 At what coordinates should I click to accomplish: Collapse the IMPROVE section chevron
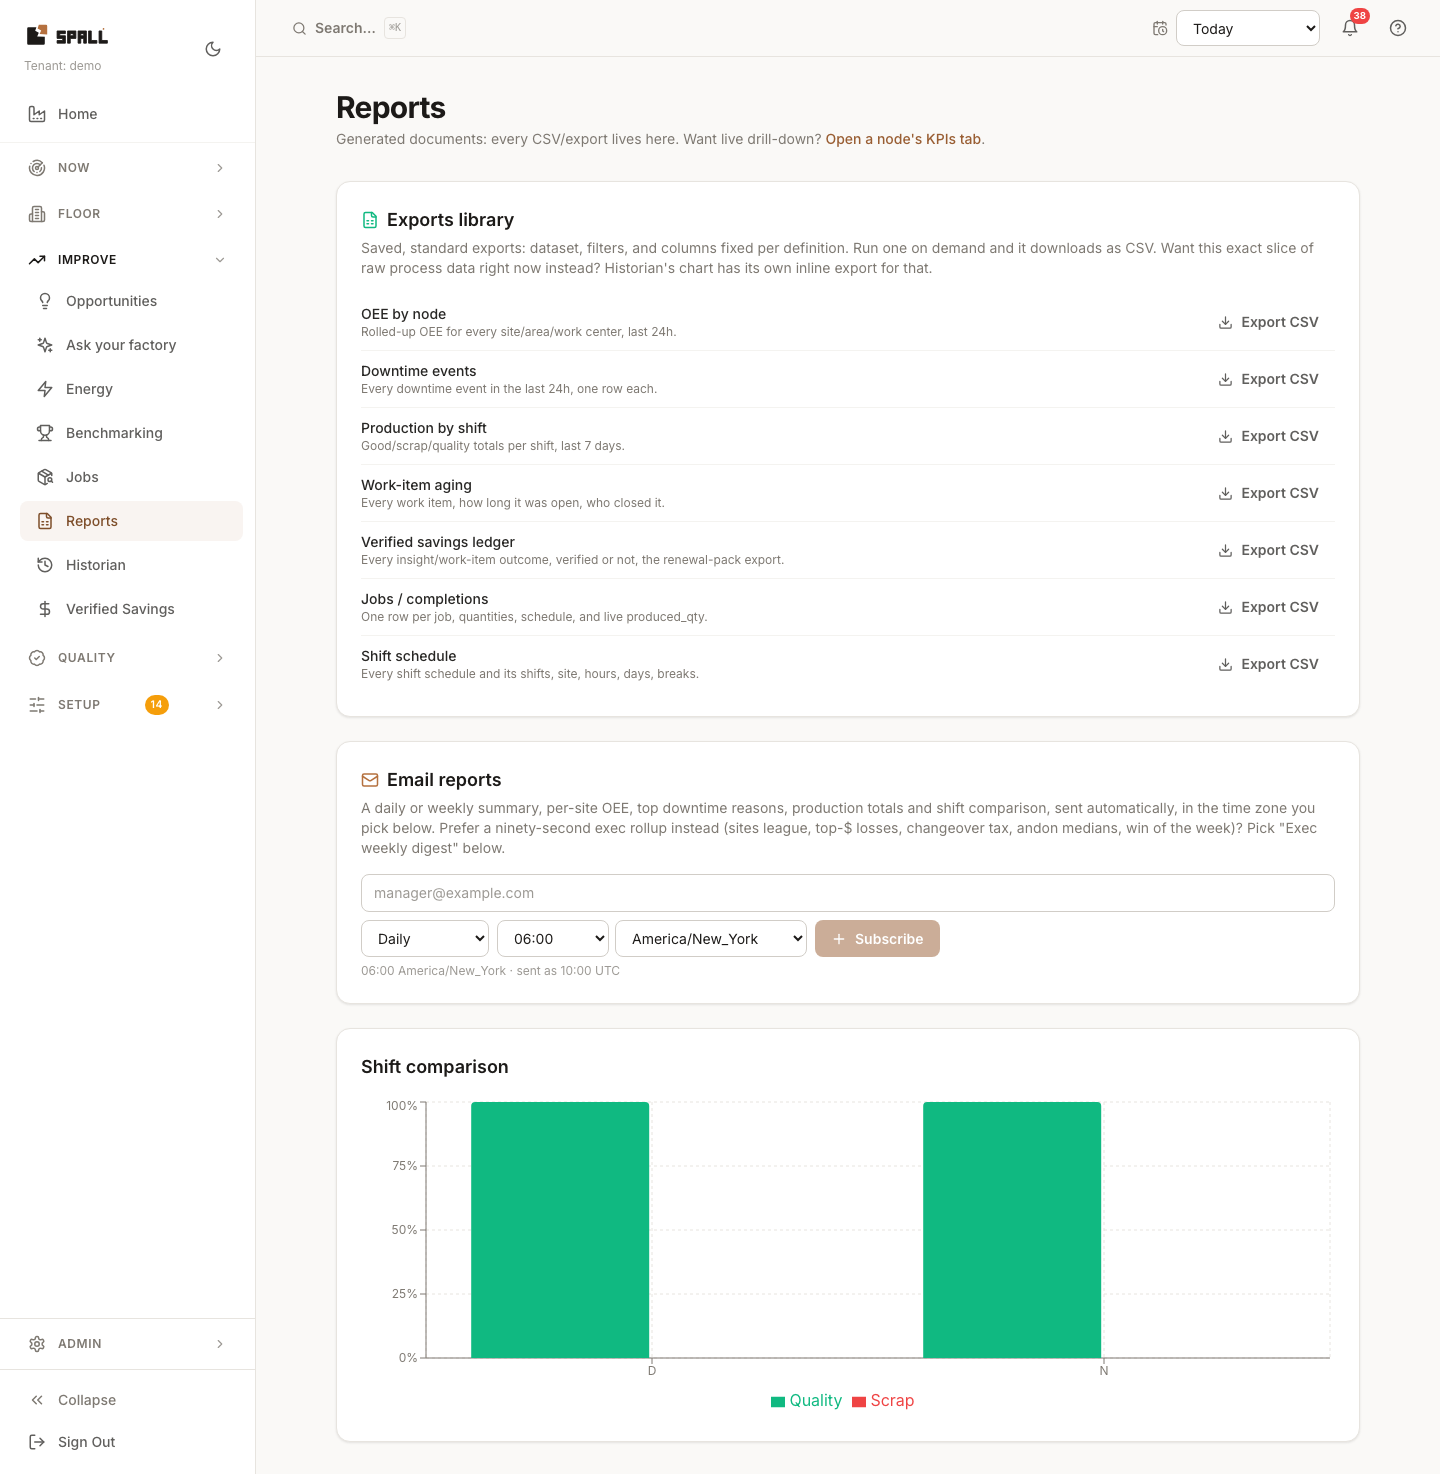click(220, 260)
